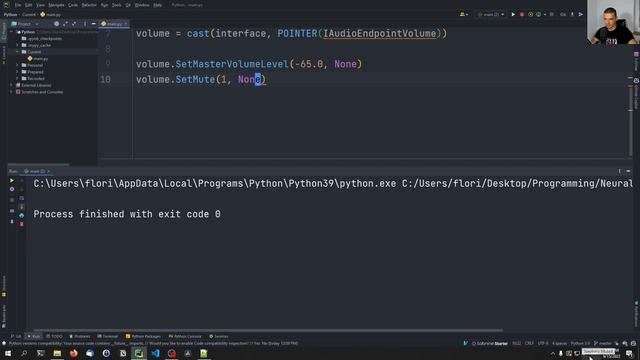Open the user account icon dropdown
Image resolution: width=640 pixels, height=360 pixels.
click(x=464, y=14)
